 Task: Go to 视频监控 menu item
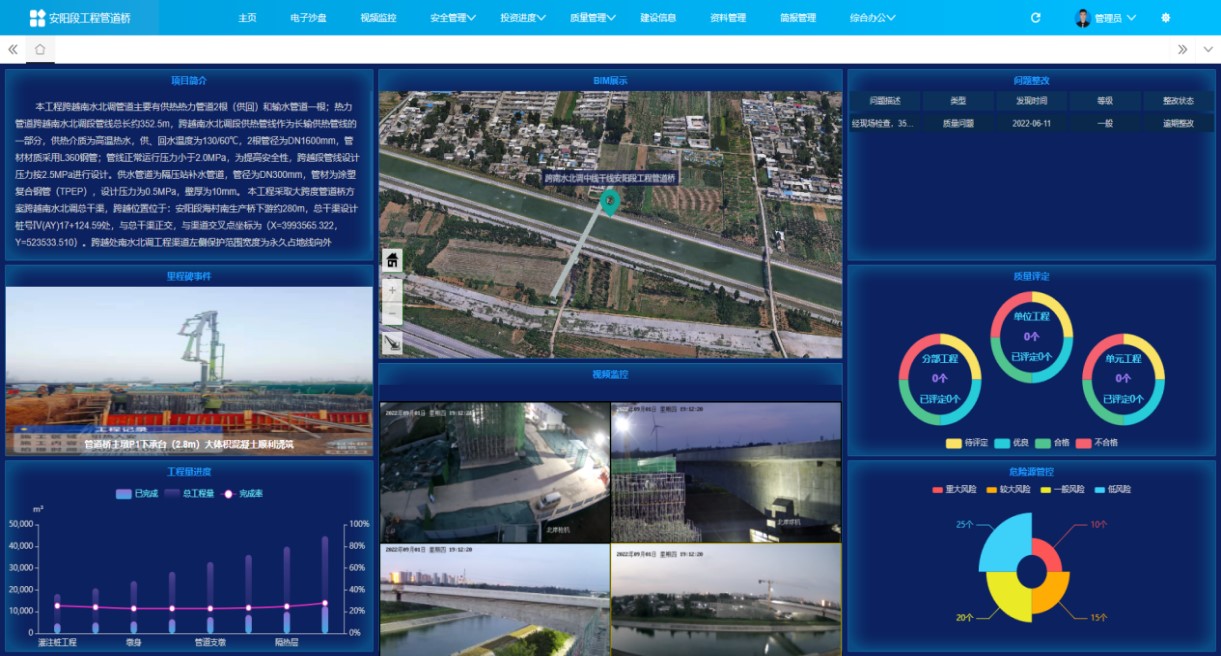378,18
